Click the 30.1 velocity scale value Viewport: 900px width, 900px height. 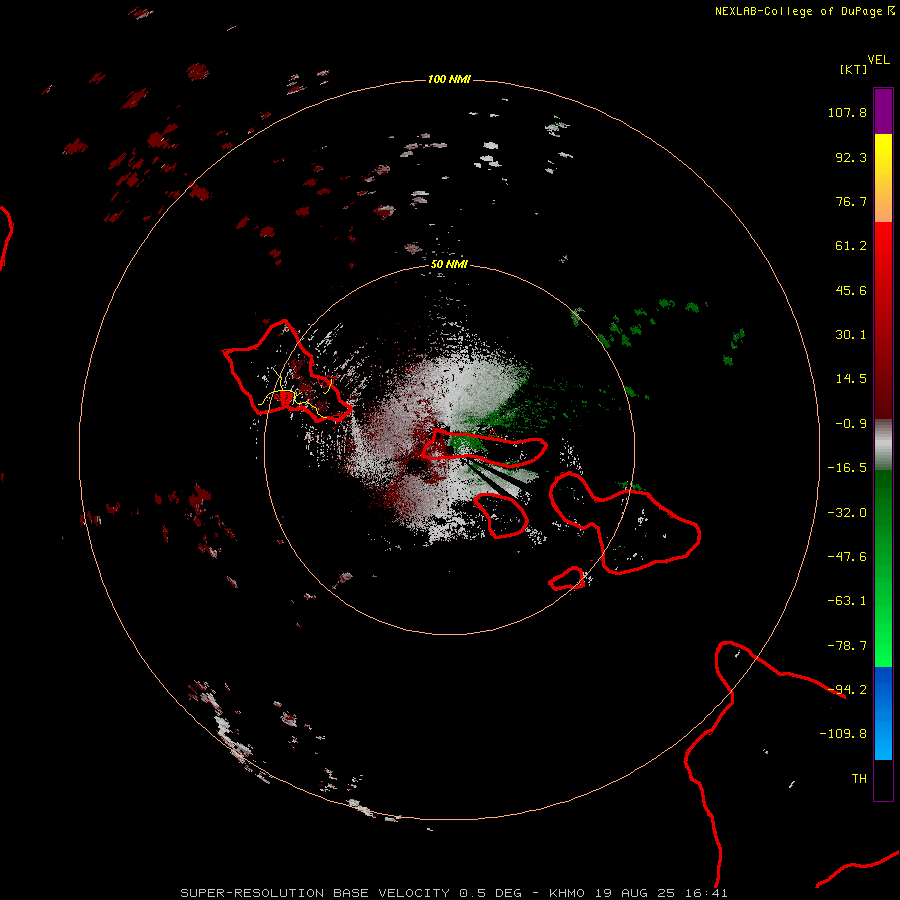851,335
